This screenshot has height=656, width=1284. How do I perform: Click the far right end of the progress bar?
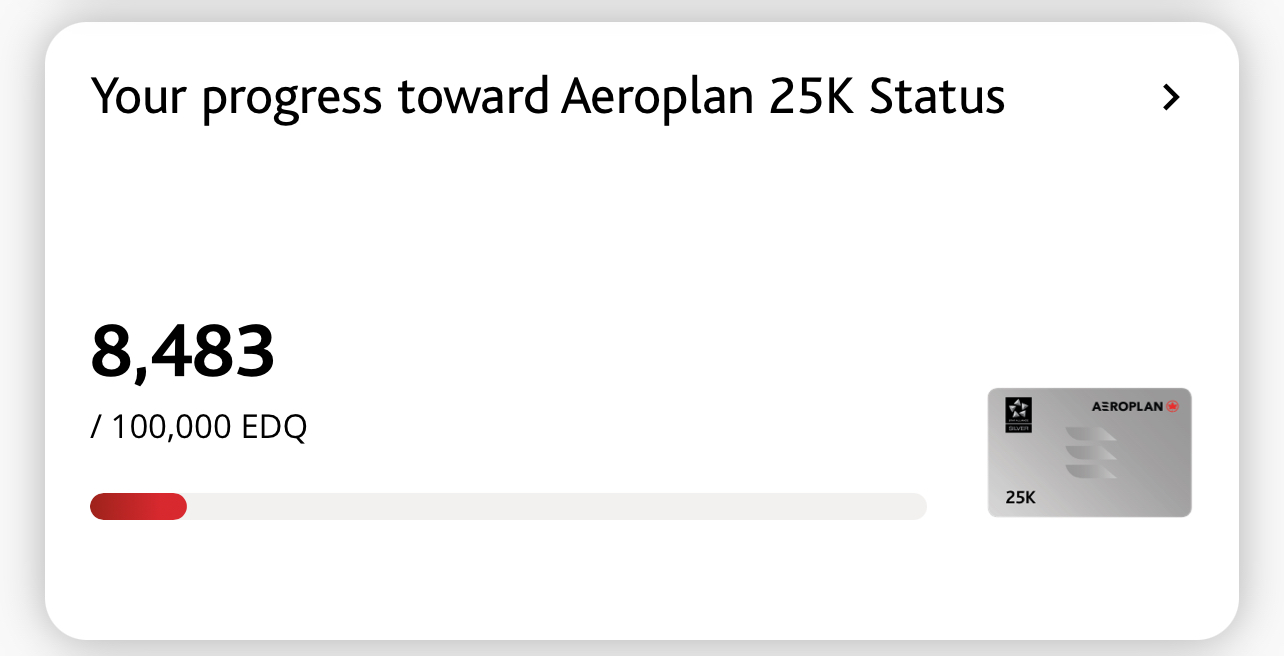(918, 507)
